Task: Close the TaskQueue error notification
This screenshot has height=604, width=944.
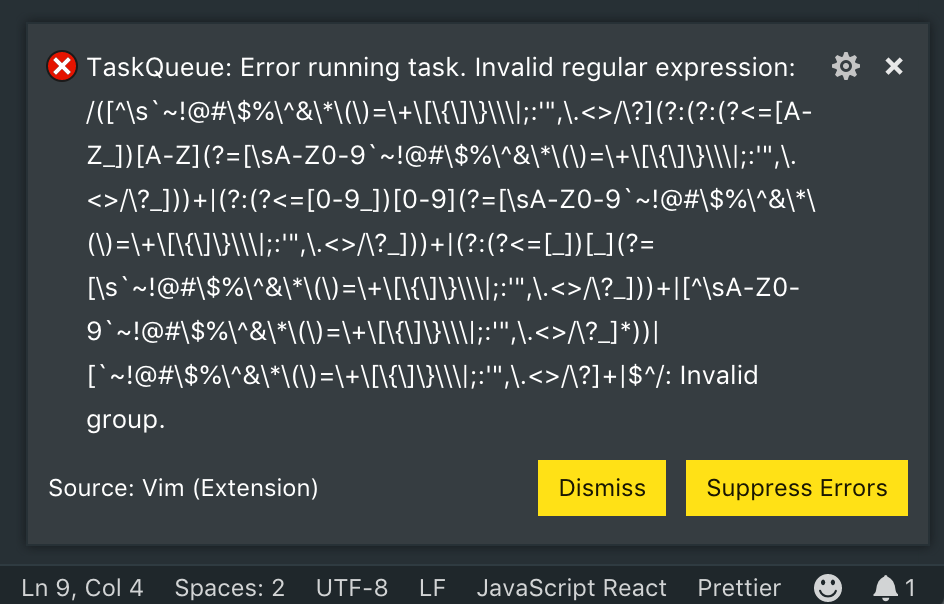Action: [893, 66]
